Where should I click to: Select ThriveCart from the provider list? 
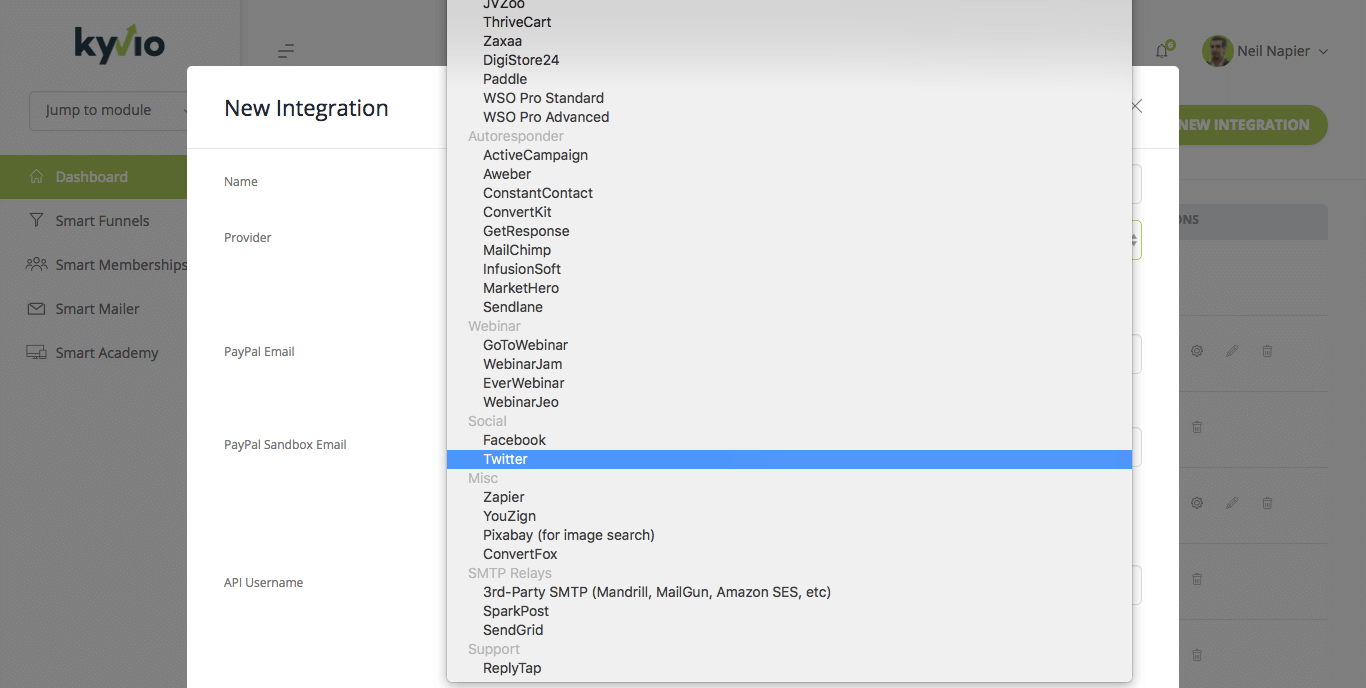[789, 22]
